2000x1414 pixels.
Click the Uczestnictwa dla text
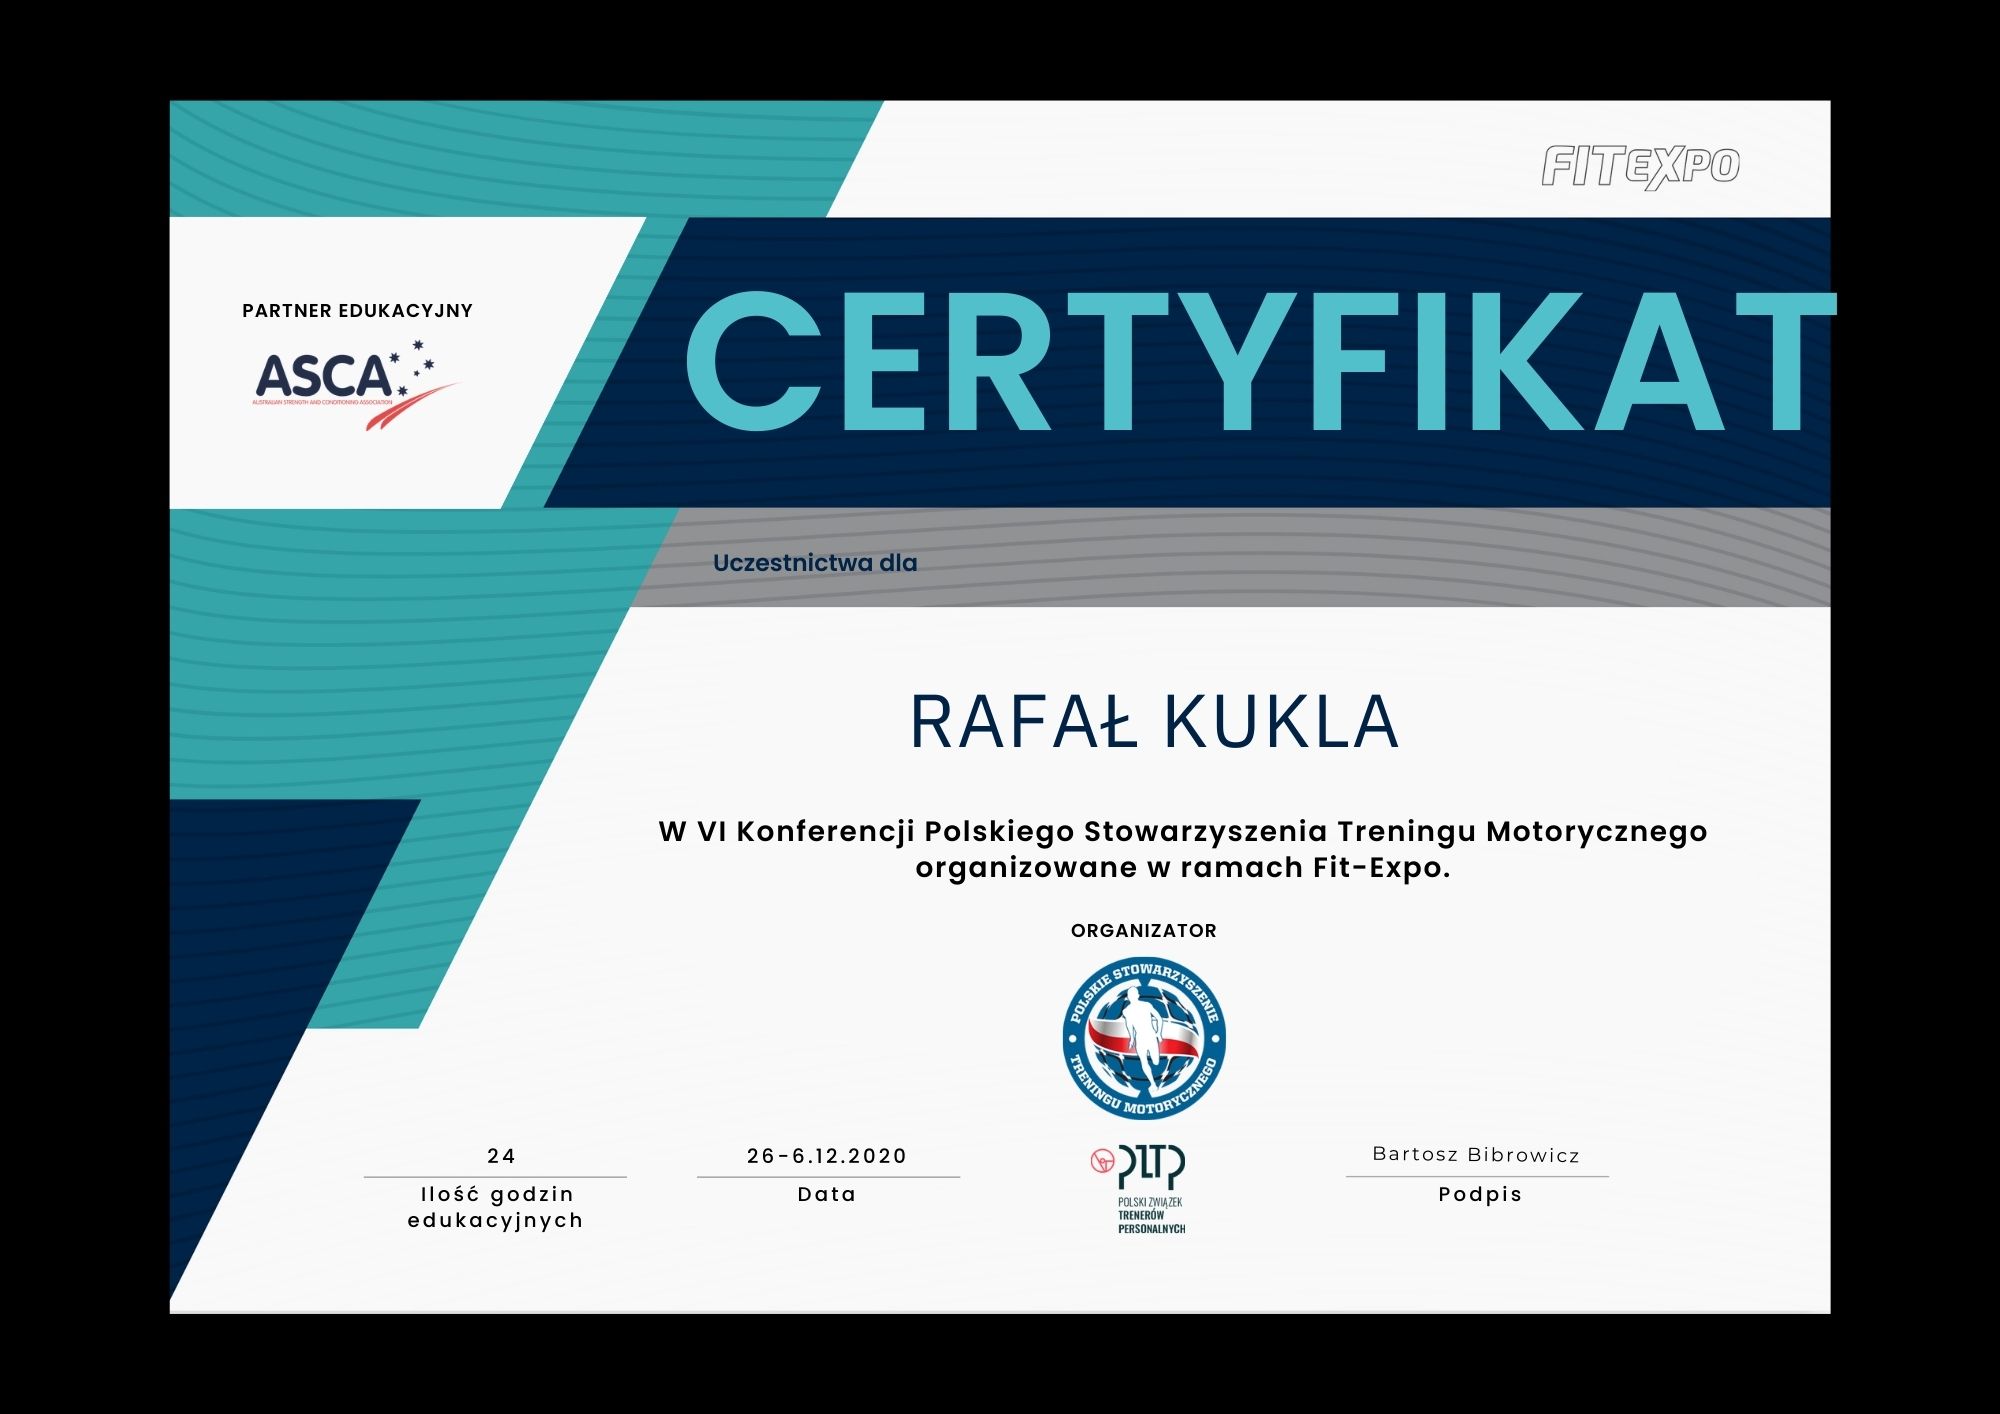coord(814,563)
